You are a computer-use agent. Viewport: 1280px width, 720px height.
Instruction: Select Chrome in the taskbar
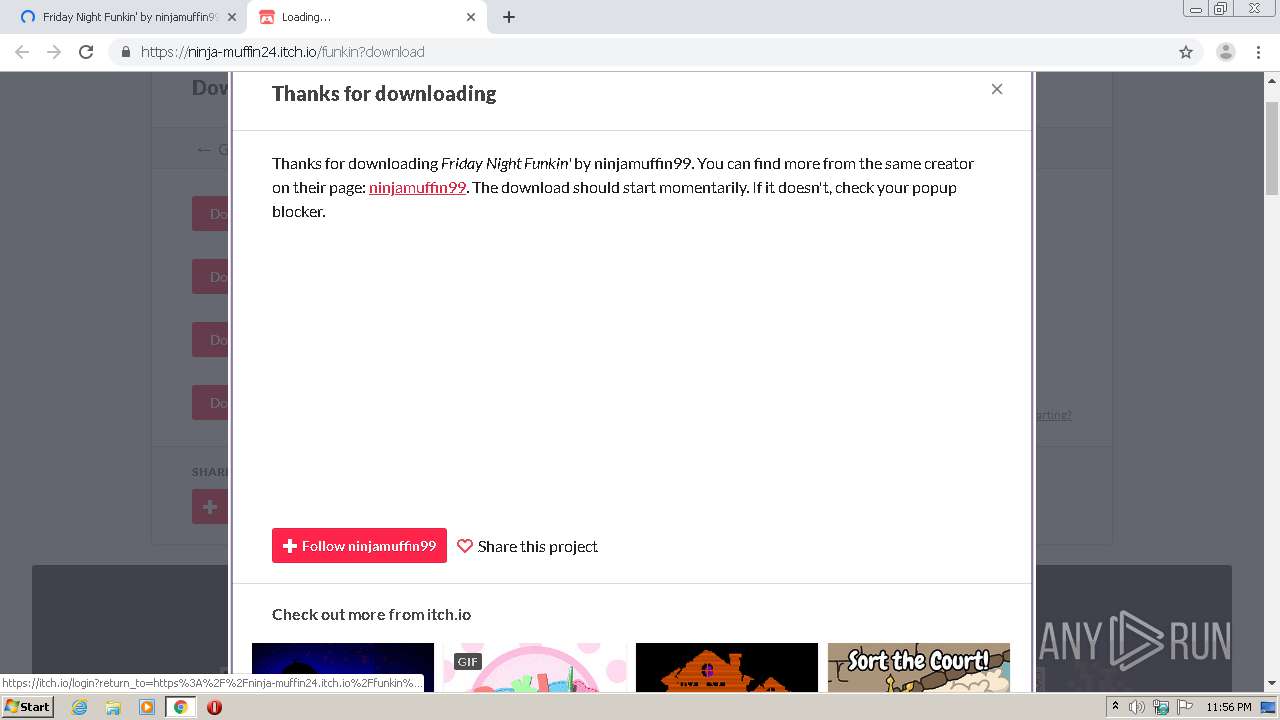(180, 707)
